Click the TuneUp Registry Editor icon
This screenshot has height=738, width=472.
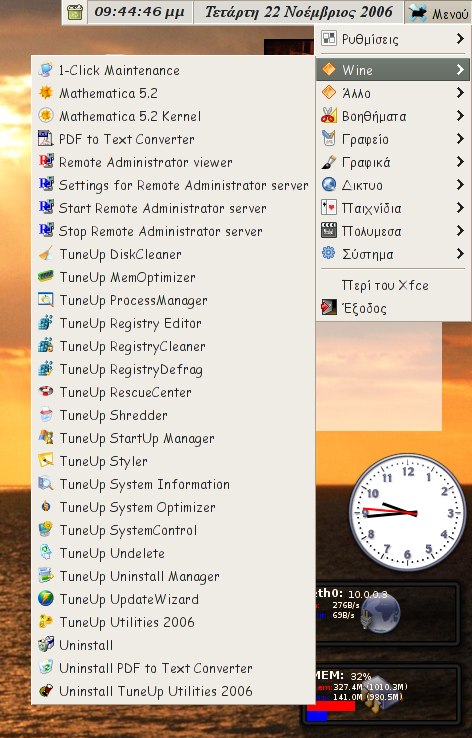click(x=46, y=323)
